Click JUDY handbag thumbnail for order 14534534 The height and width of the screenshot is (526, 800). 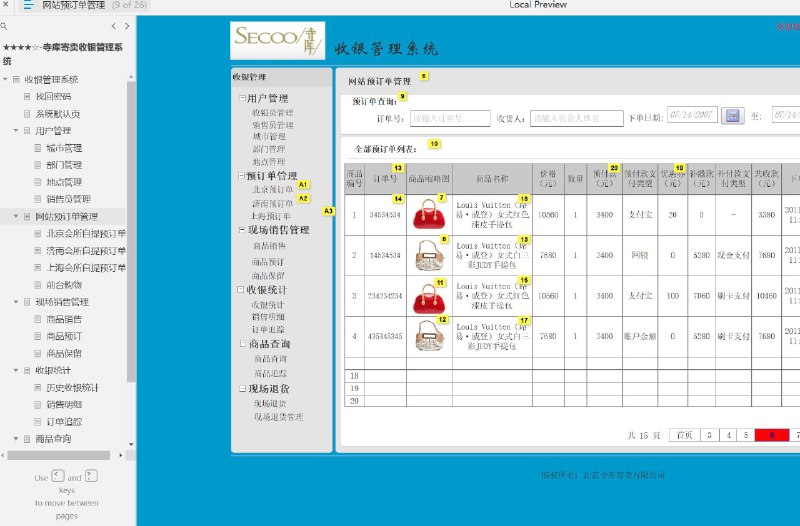pos(429,255)
